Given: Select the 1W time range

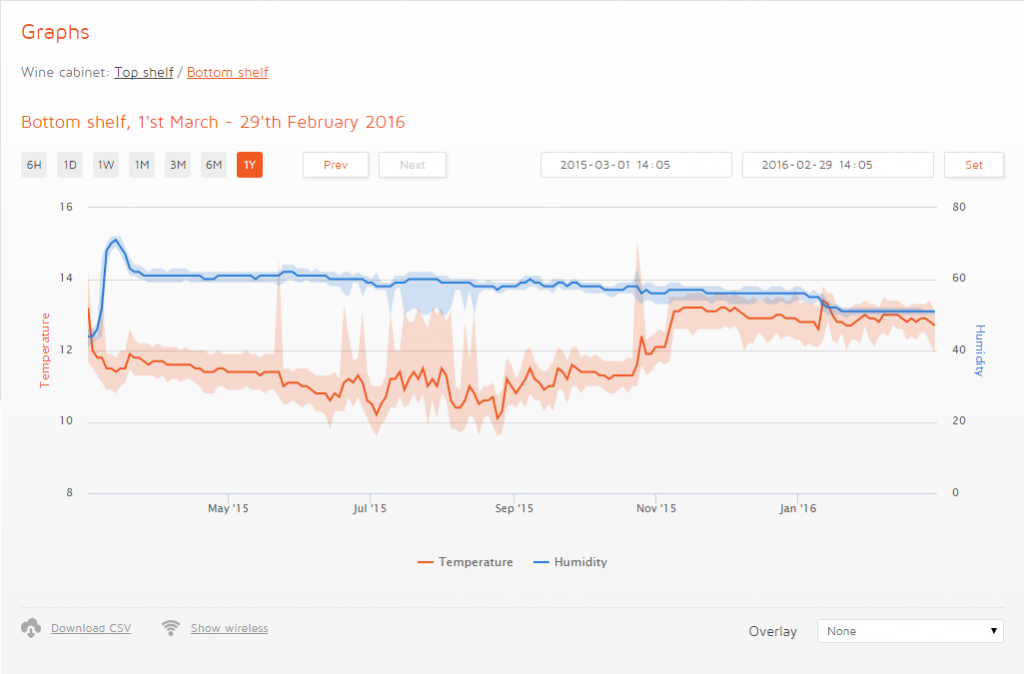Looking at the screenshot, I should pos(106,165).
